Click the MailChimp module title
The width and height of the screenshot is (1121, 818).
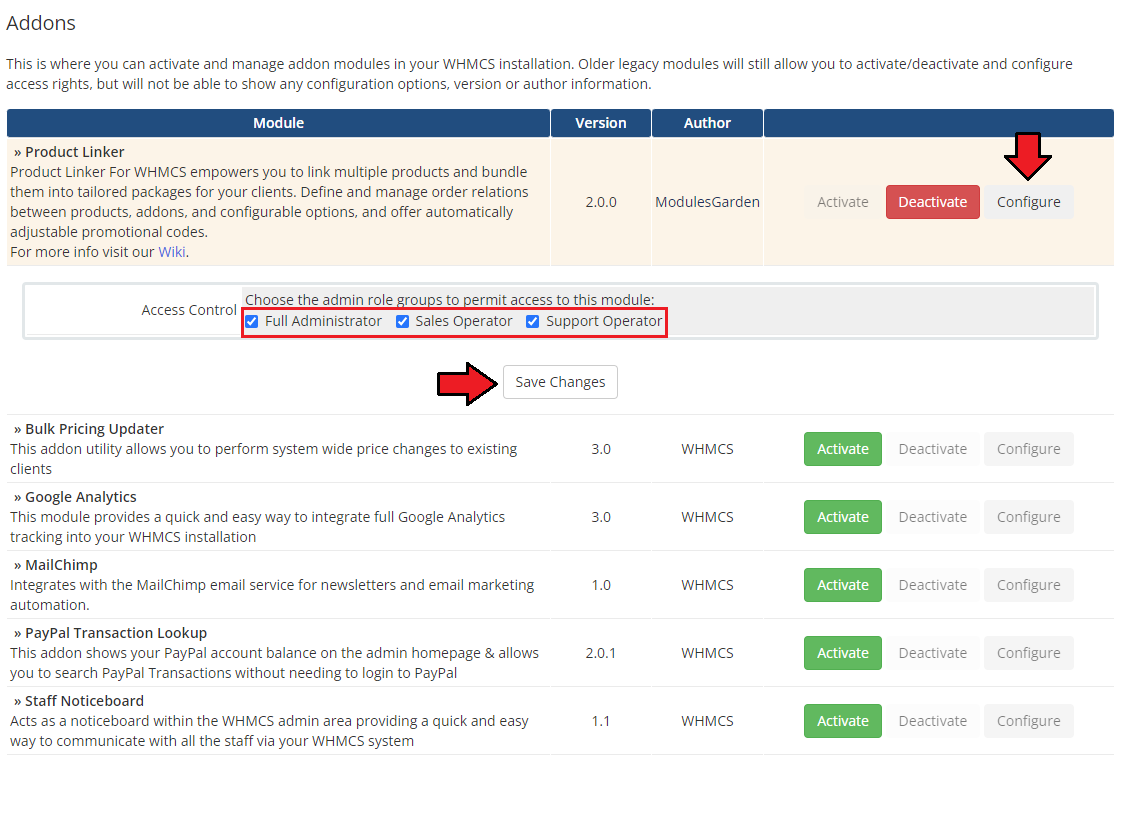(61, 565)
